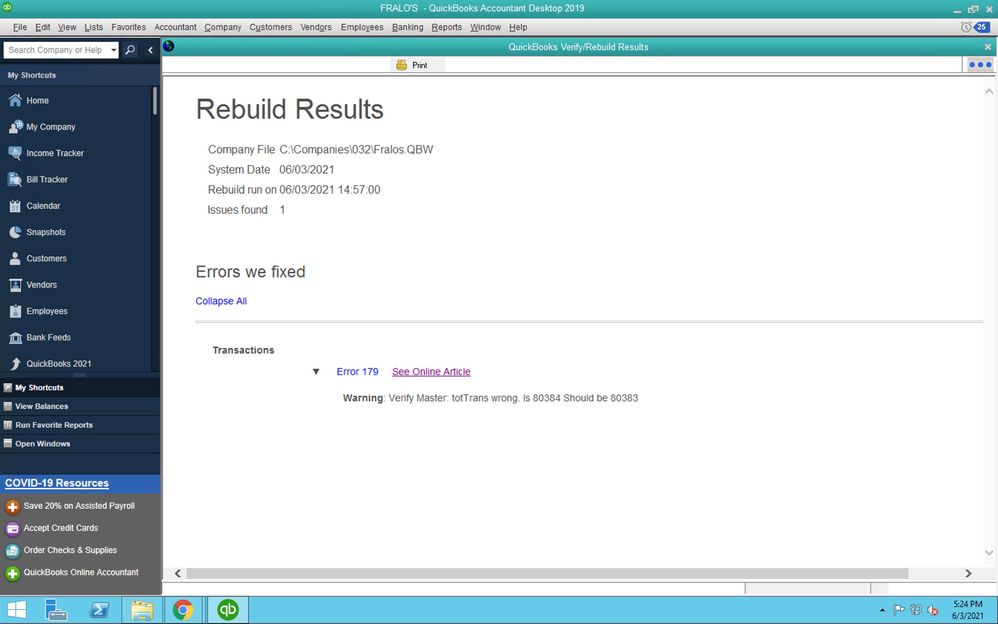Collapse the Error 179 triangle
This screenshot has height=624, width=998.
click(316, 372)
